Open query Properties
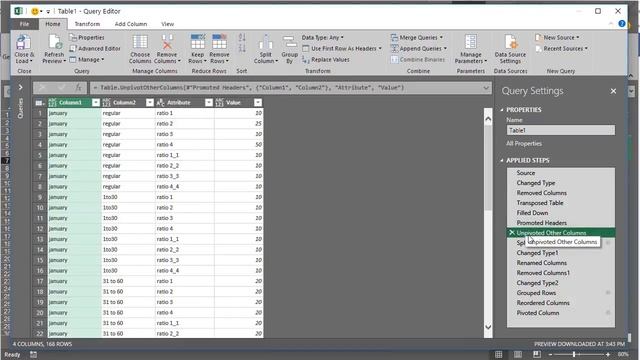640x360 pixels. [87, 38]
